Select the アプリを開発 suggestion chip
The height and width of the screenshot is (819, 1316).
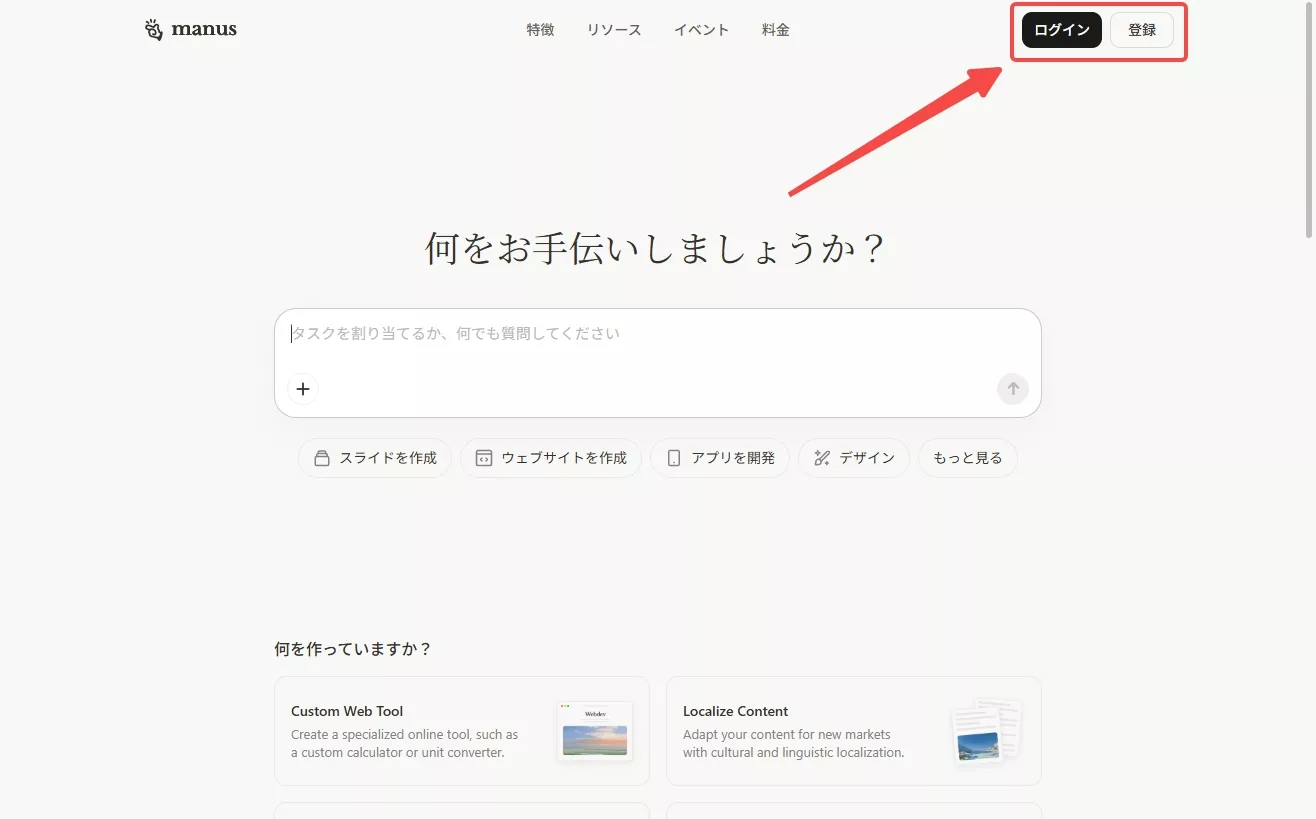coord(719,457)
